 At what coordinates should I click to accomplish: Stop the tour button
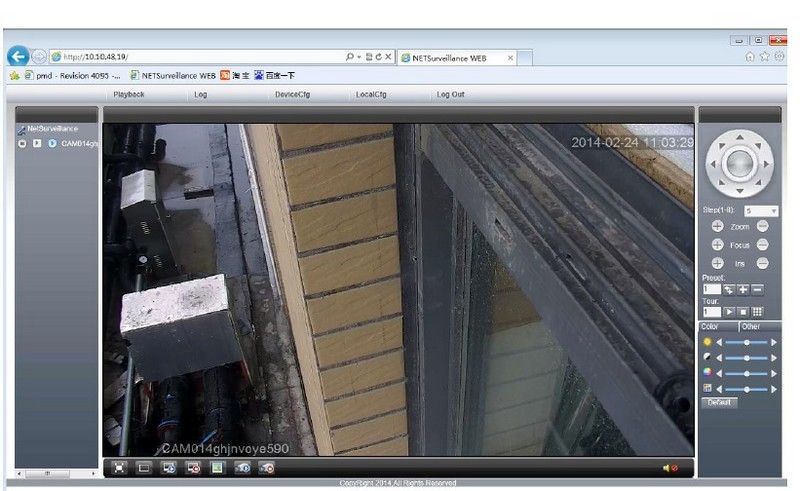click(x=743, y=312)
